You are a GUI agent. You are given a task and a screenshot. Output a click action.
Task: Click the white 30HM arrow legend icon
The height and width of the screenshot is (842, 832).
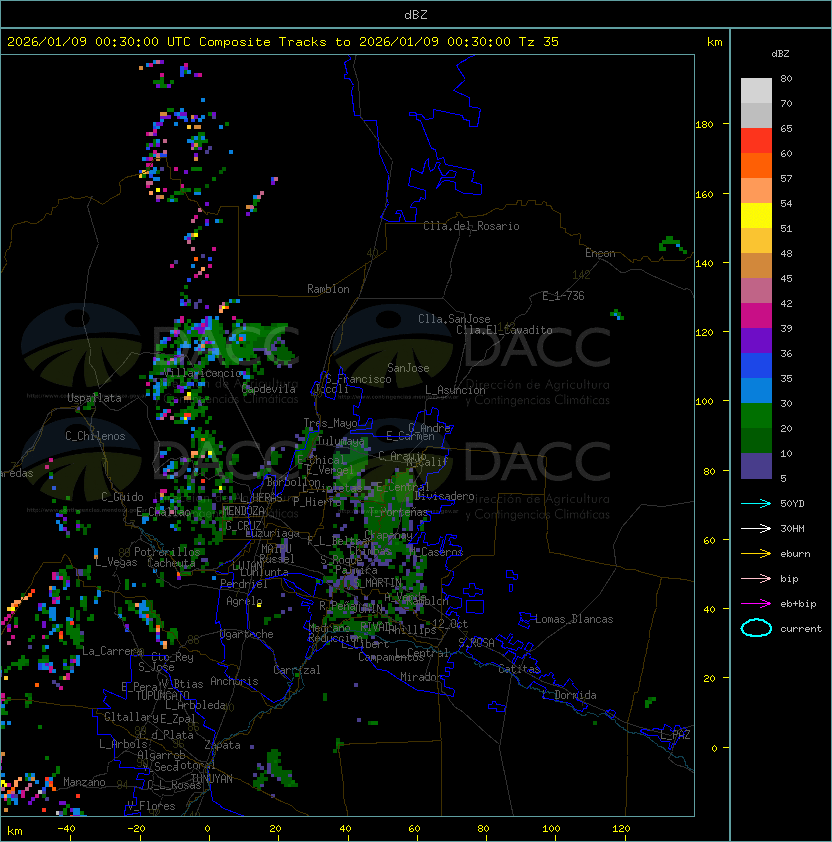click(756, 528)
